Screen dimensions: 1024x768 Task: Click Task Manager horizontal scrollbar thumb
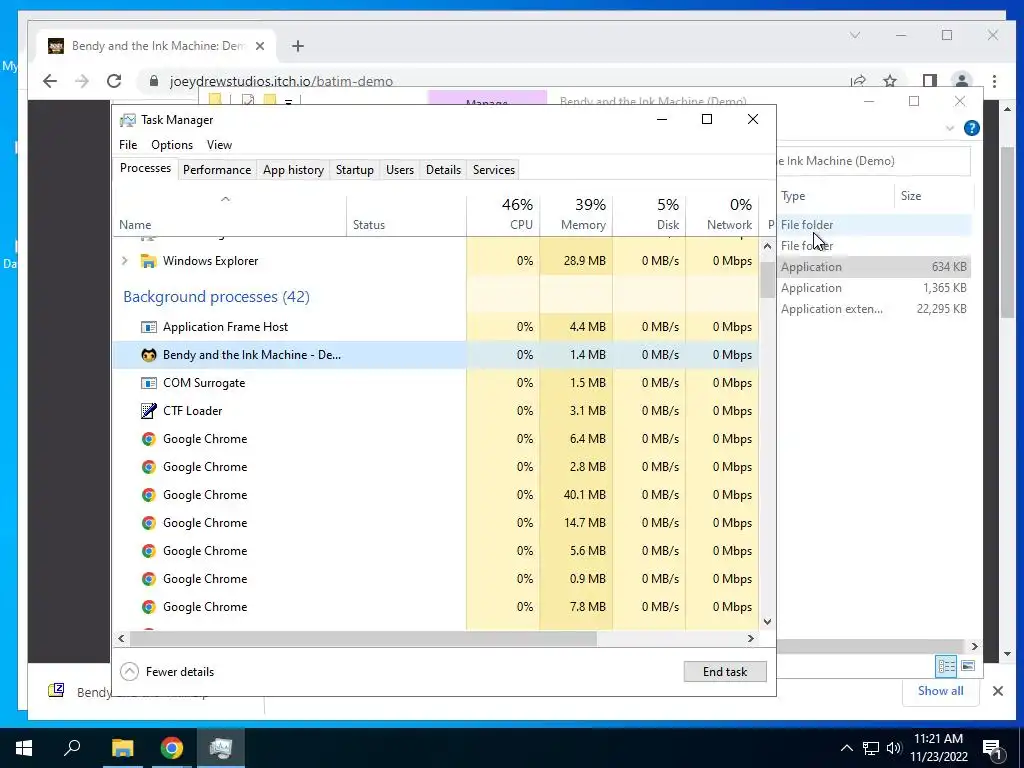point(363,638)
